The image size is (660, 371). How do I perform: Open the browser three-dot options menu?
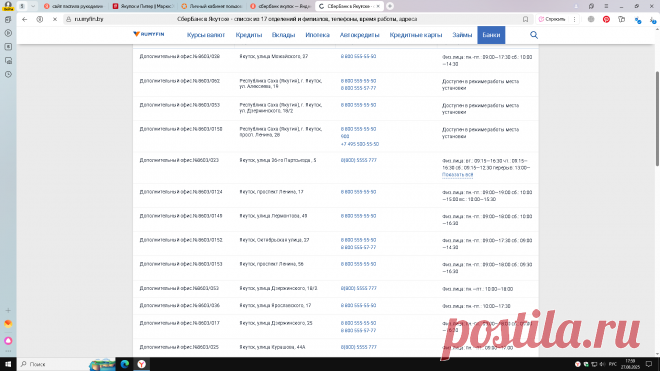point(575,19)
